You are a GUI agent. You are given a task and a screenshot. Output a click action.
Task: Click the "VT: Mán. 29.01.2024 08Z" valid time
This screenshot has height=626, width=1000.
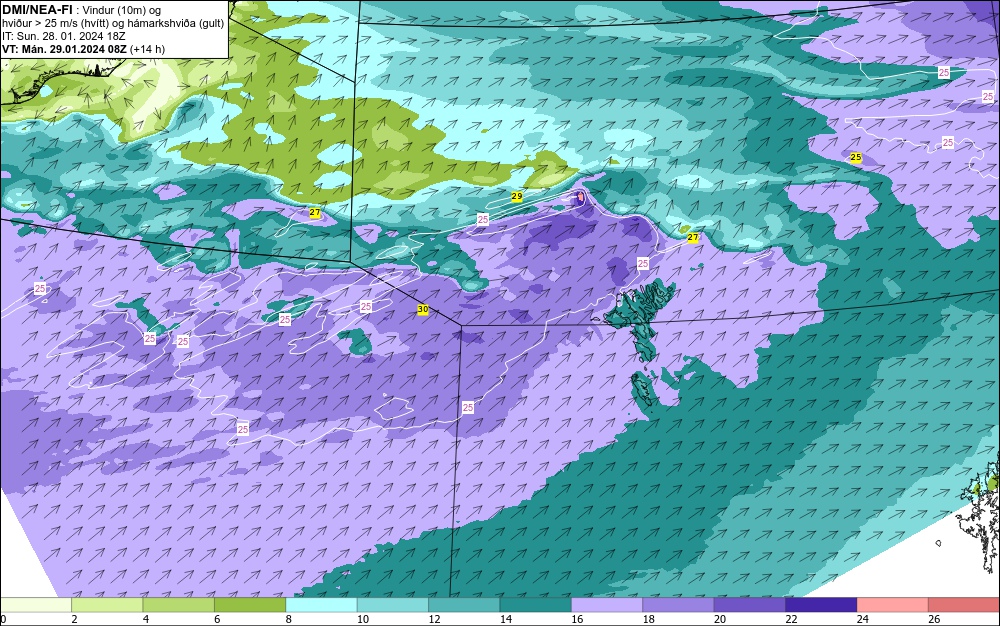pos(64,49)
